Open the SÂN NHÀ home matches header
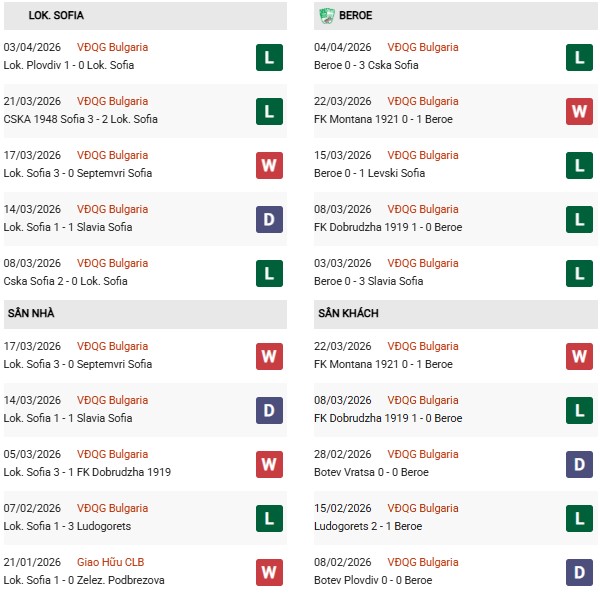 30,314
